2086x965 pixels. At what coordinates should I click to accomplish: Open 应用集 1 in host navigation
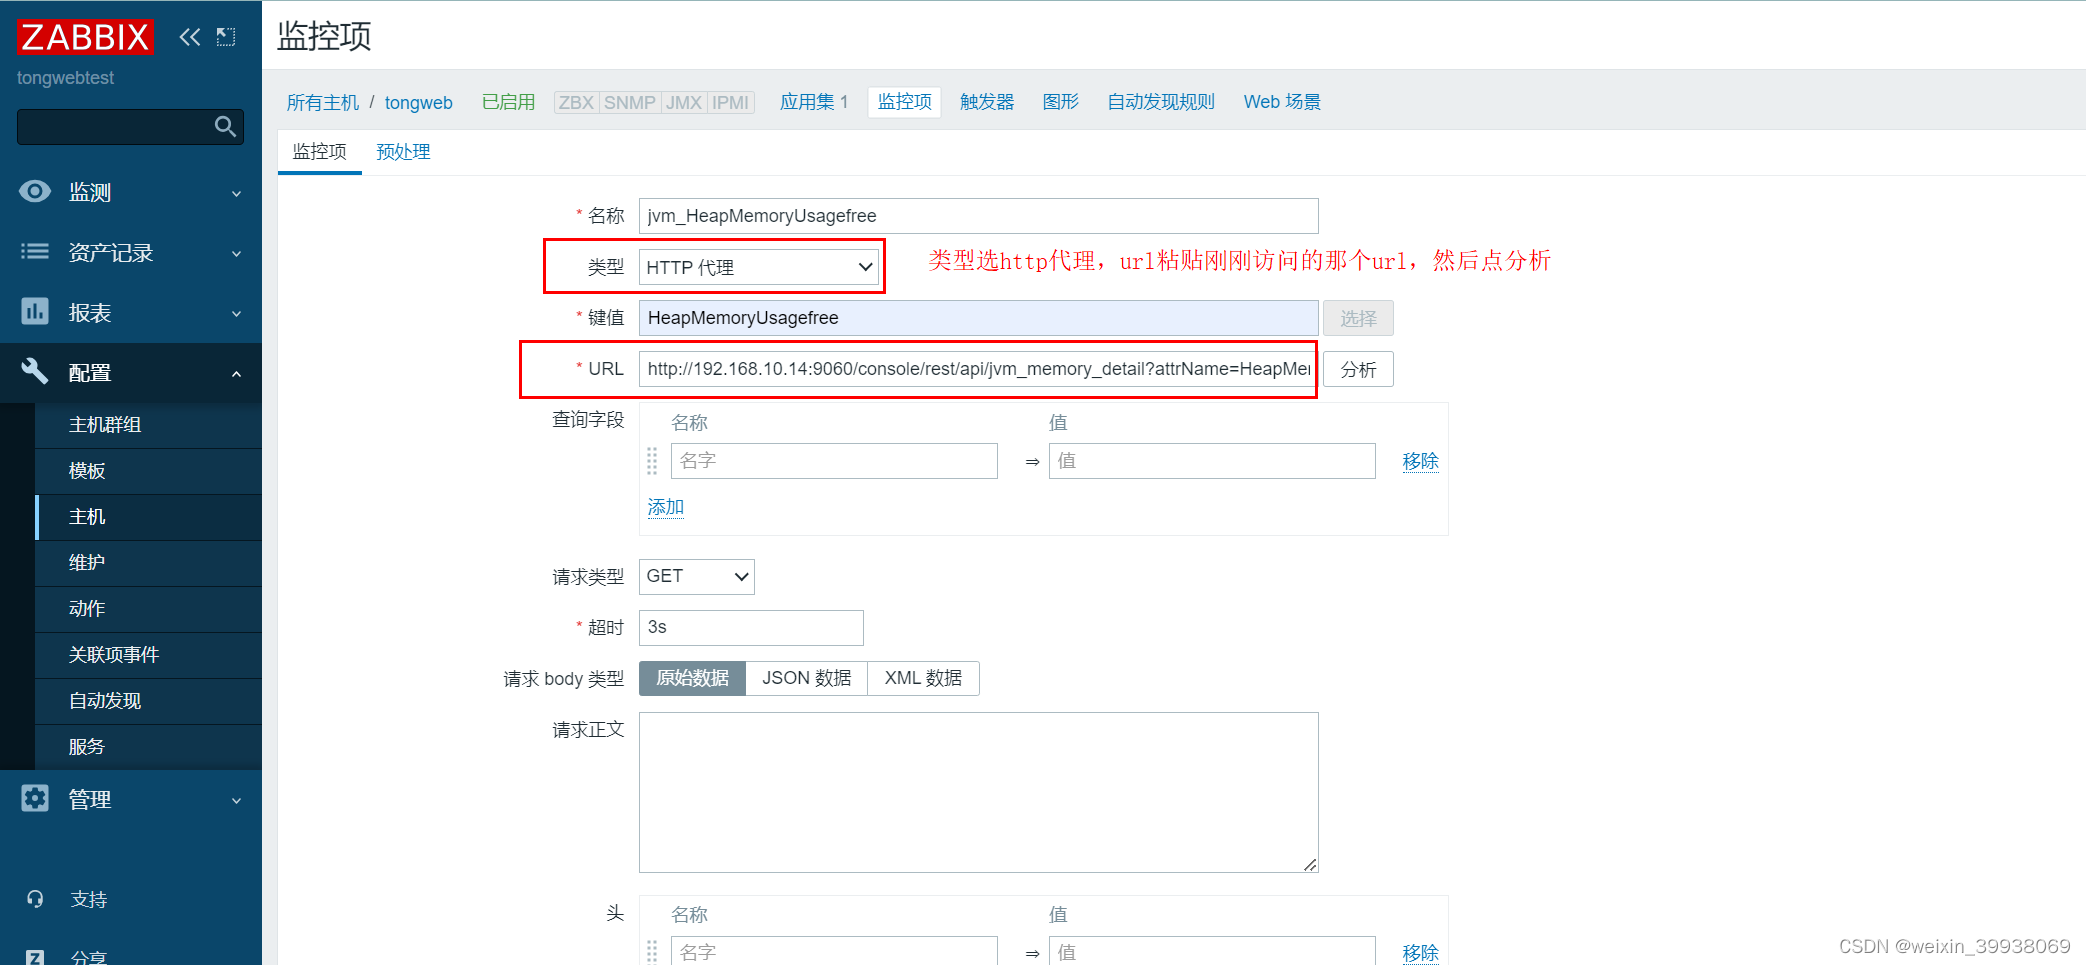coord(814,102)
